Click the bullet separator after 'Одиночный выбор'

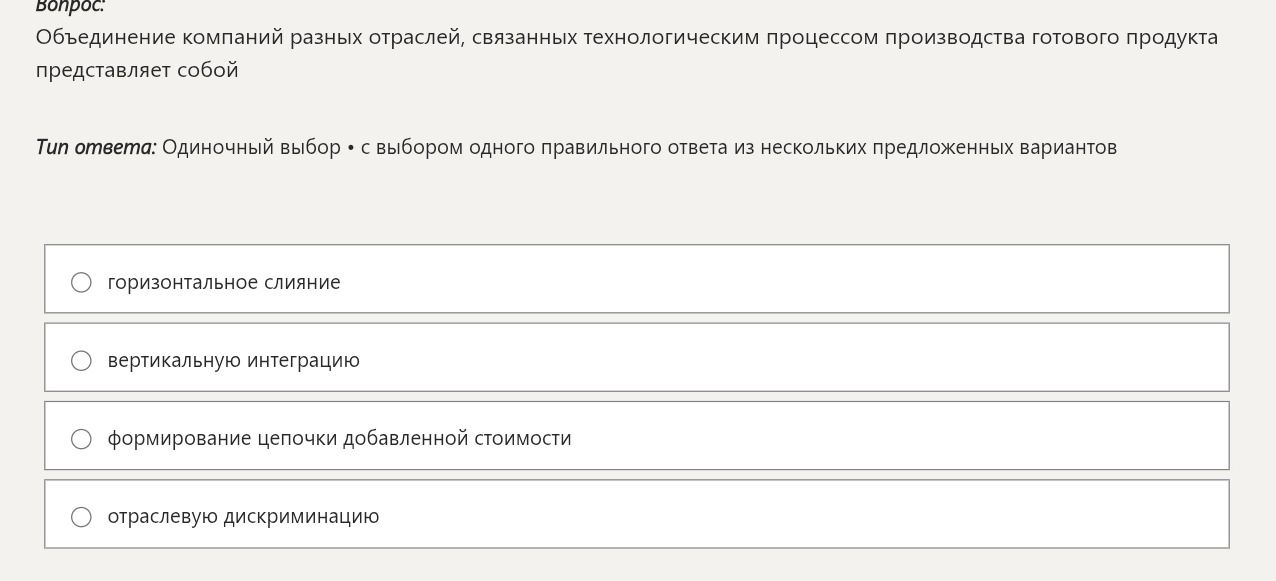coord(351,148)
